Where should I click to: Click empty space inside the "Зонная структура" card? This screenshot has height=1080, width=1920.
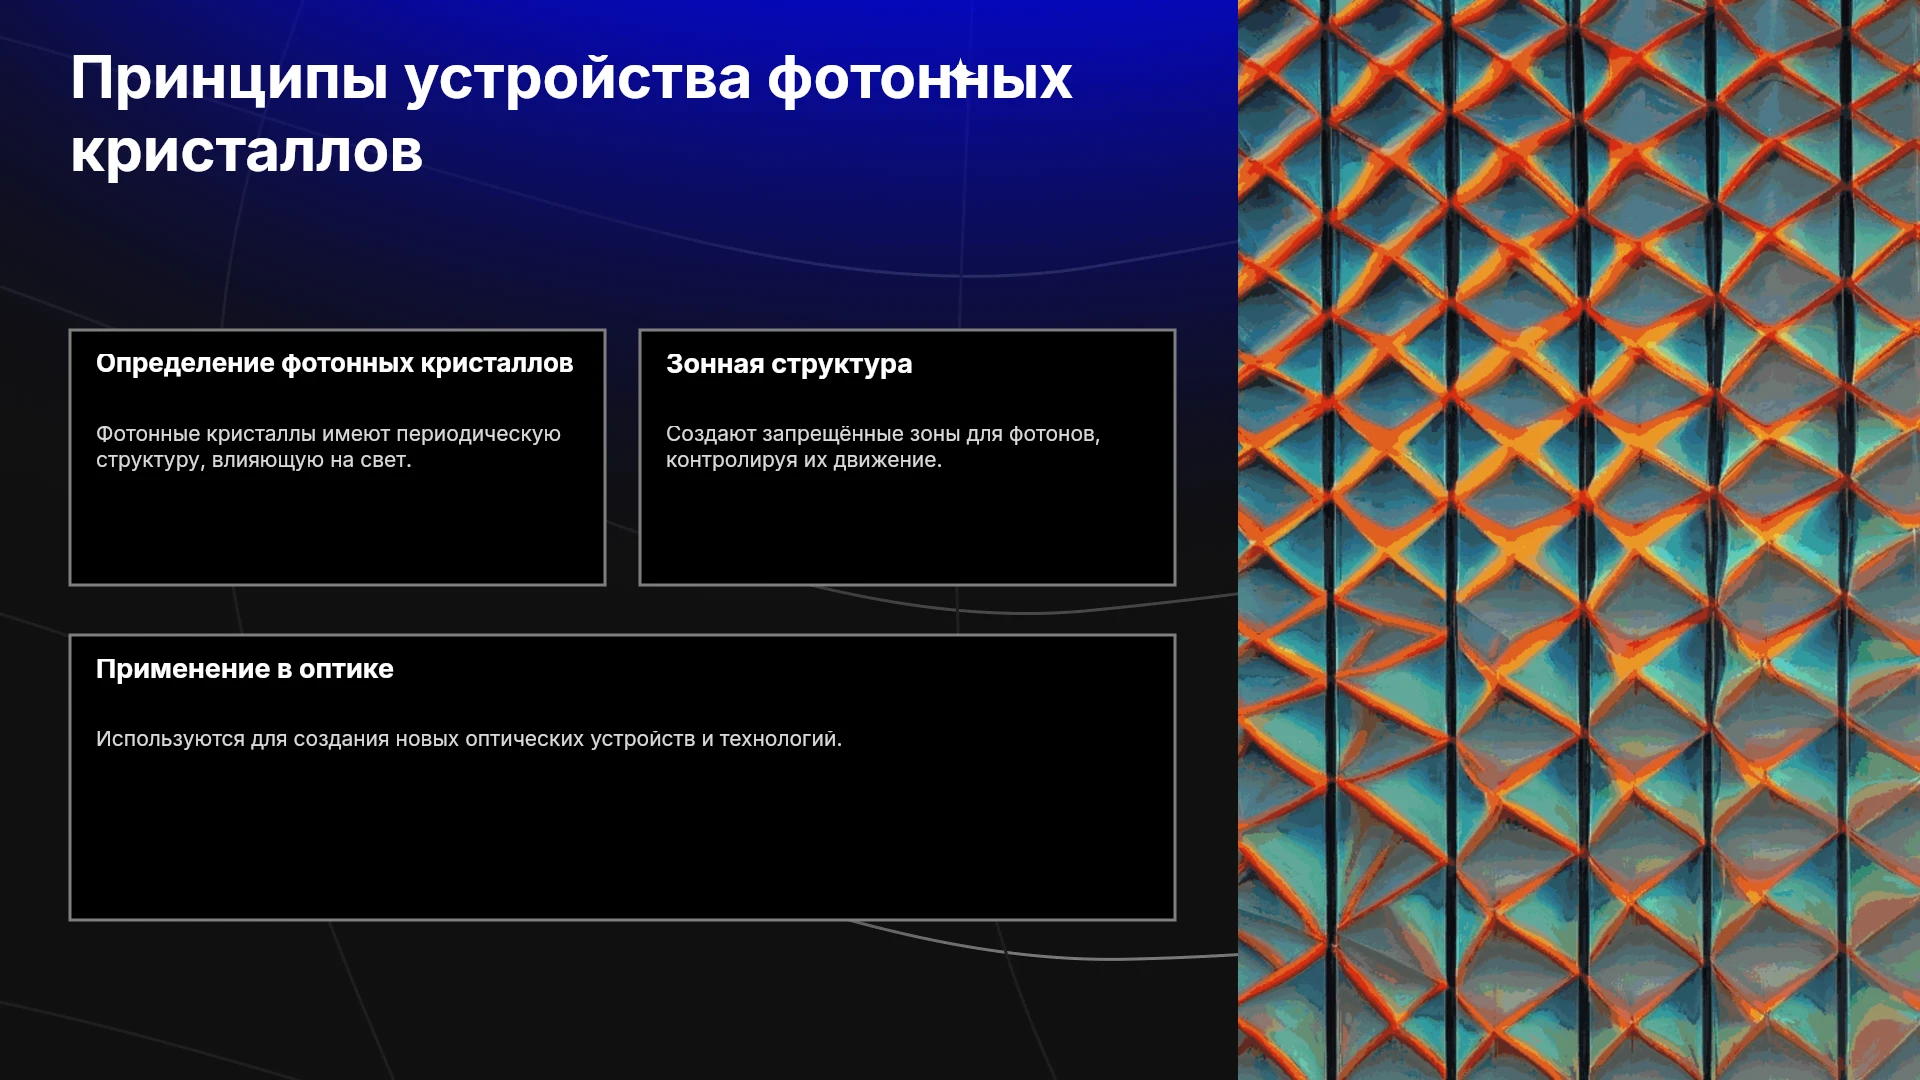[x=907, y=530]
